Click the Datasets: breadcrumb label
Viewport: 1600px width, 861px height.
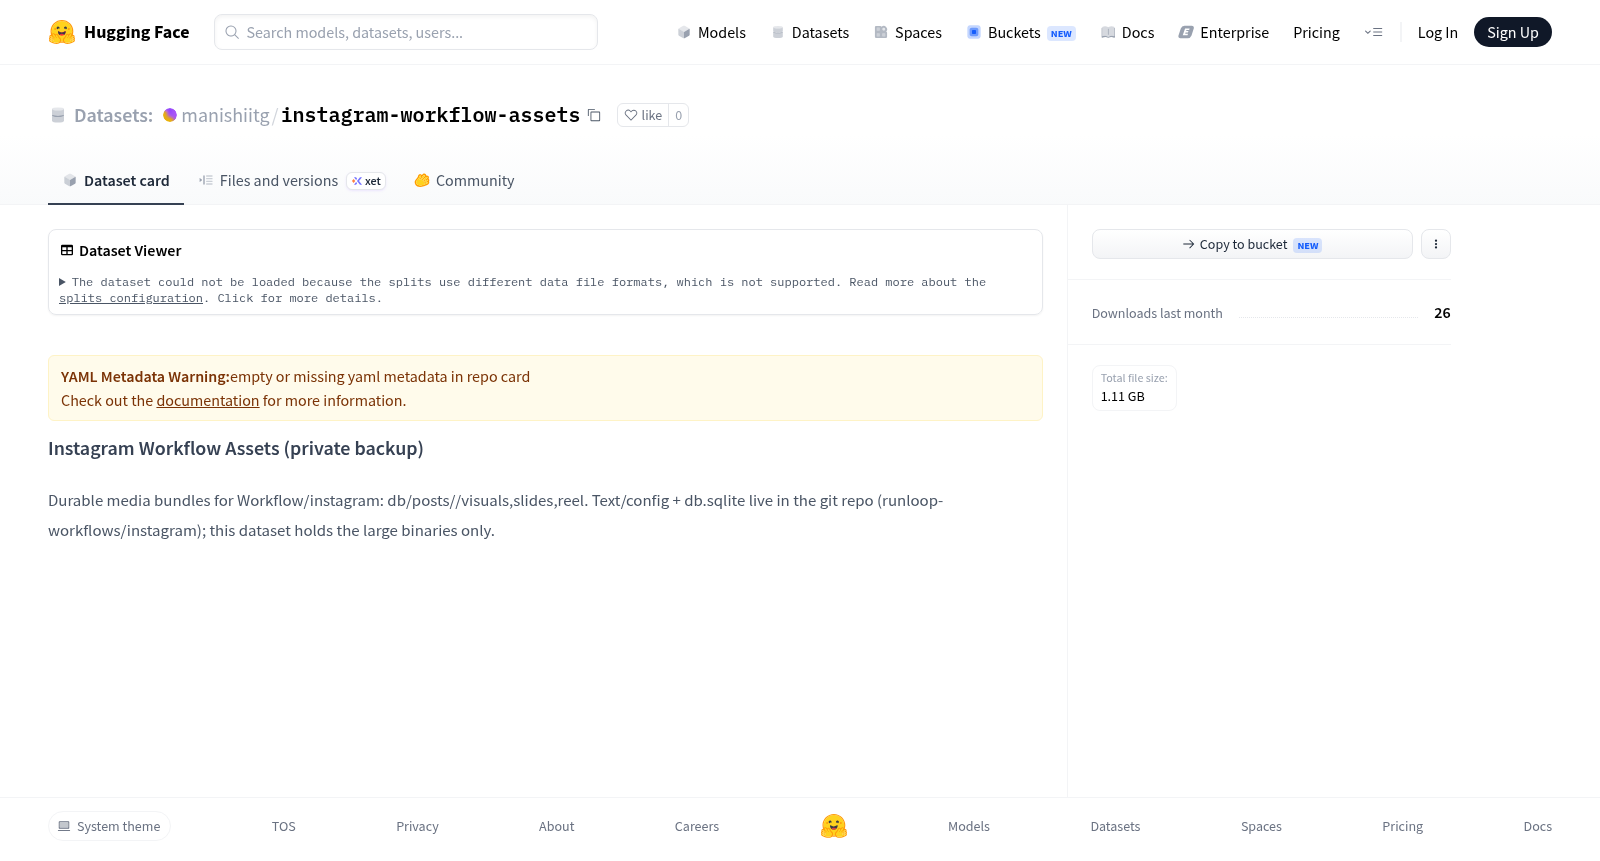click(113, 115)
